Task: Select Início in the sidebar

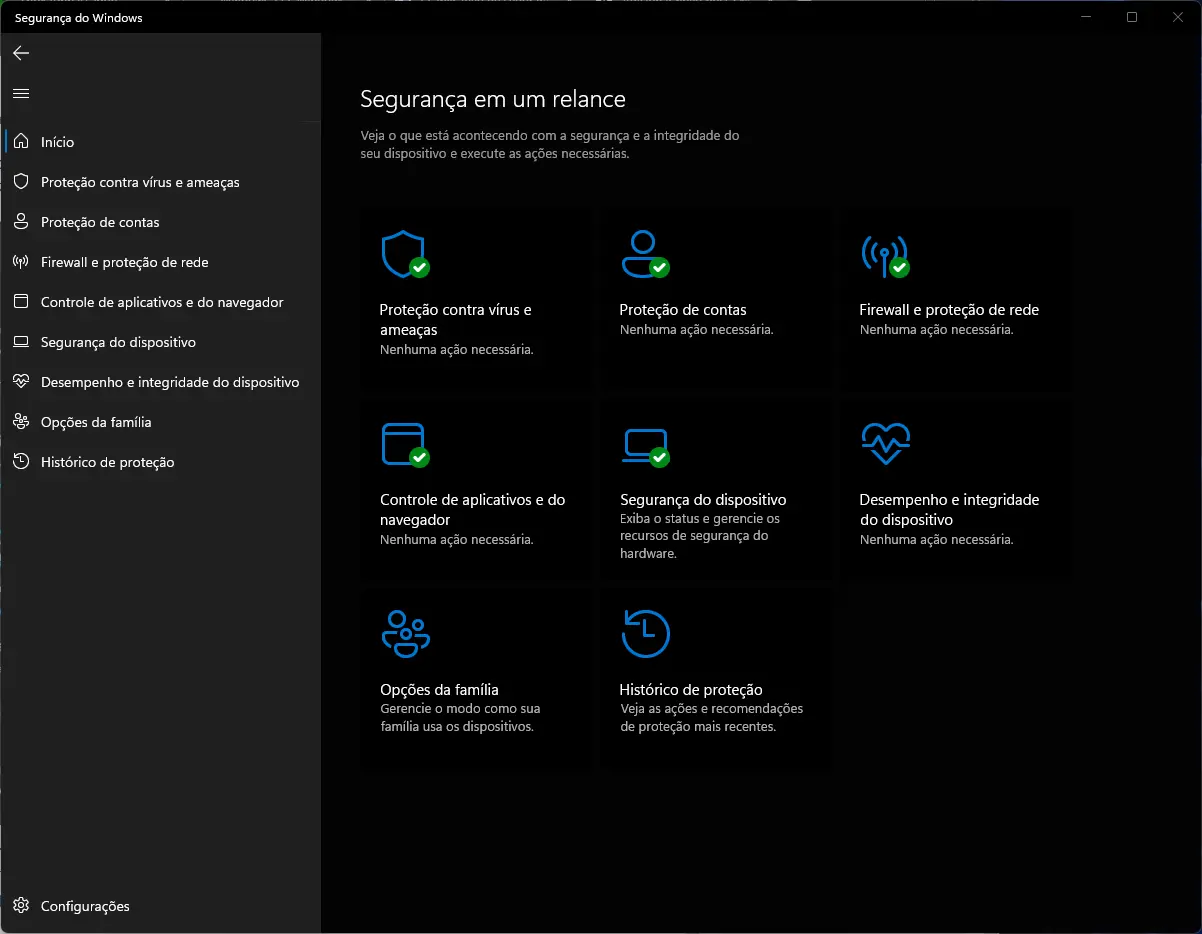Action: 57,142
